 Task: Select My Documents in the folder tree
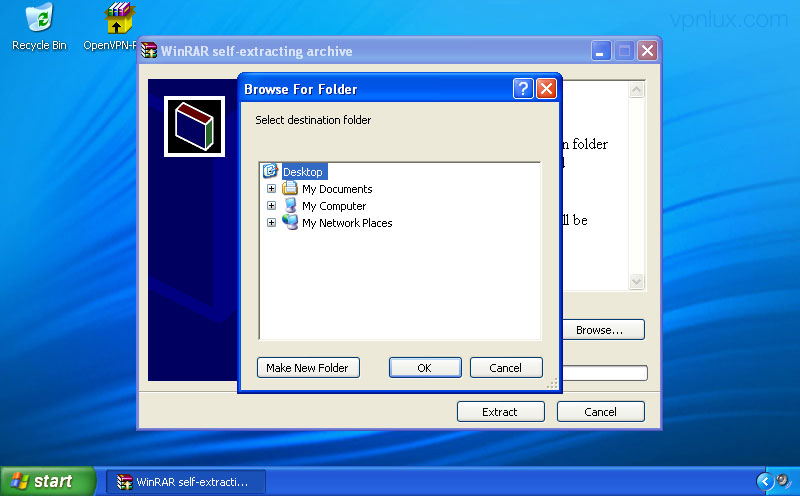(337, 189)
